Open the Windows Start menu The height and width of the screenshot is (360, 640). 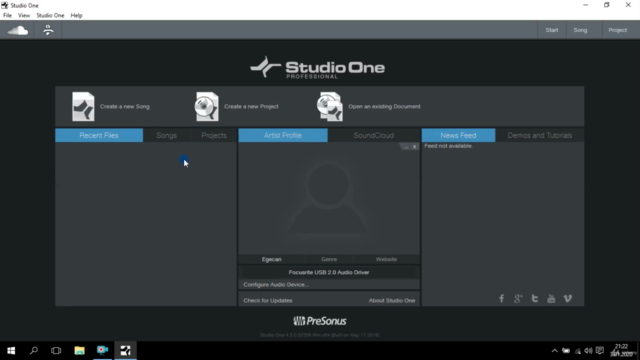(11, 351)
